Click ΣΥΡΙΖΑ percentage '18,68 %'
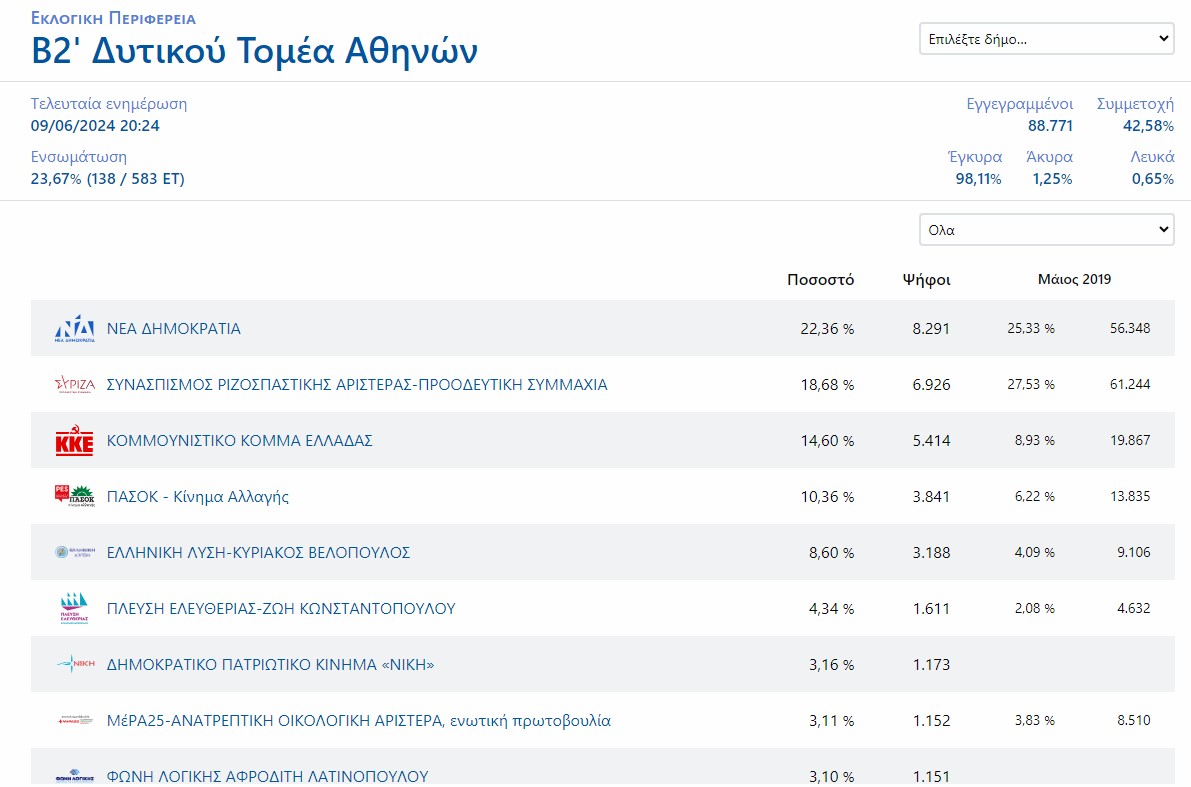The width and height of the screenshot is (1191, 787). (x=827, y=385)
